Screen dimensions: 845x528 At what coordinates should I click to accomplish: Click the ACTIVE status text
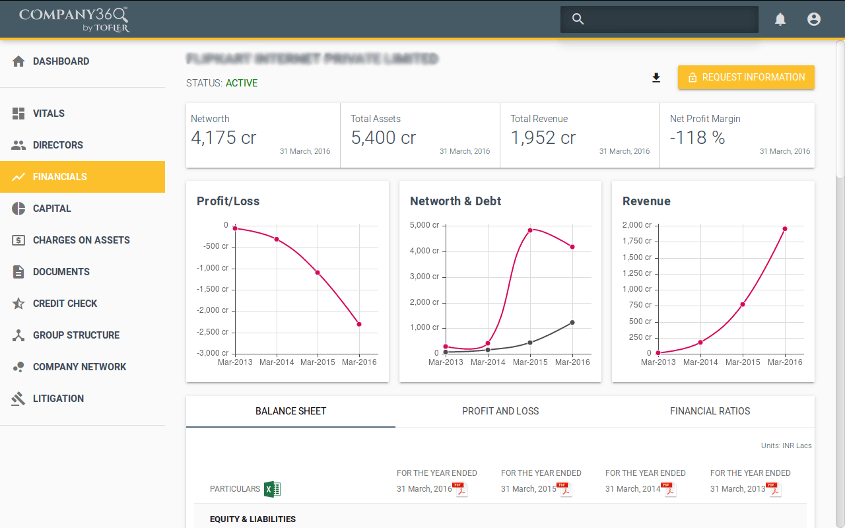(241, 83)
